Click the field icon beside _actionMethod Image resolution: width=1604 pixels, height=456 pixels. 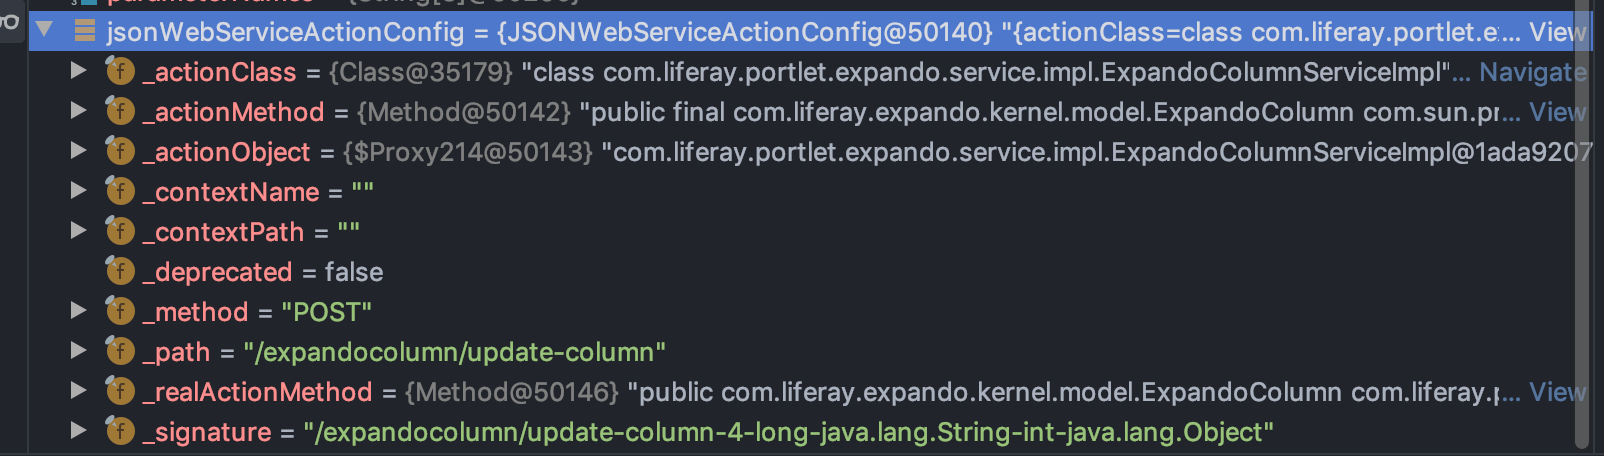(x=120, y=111)
